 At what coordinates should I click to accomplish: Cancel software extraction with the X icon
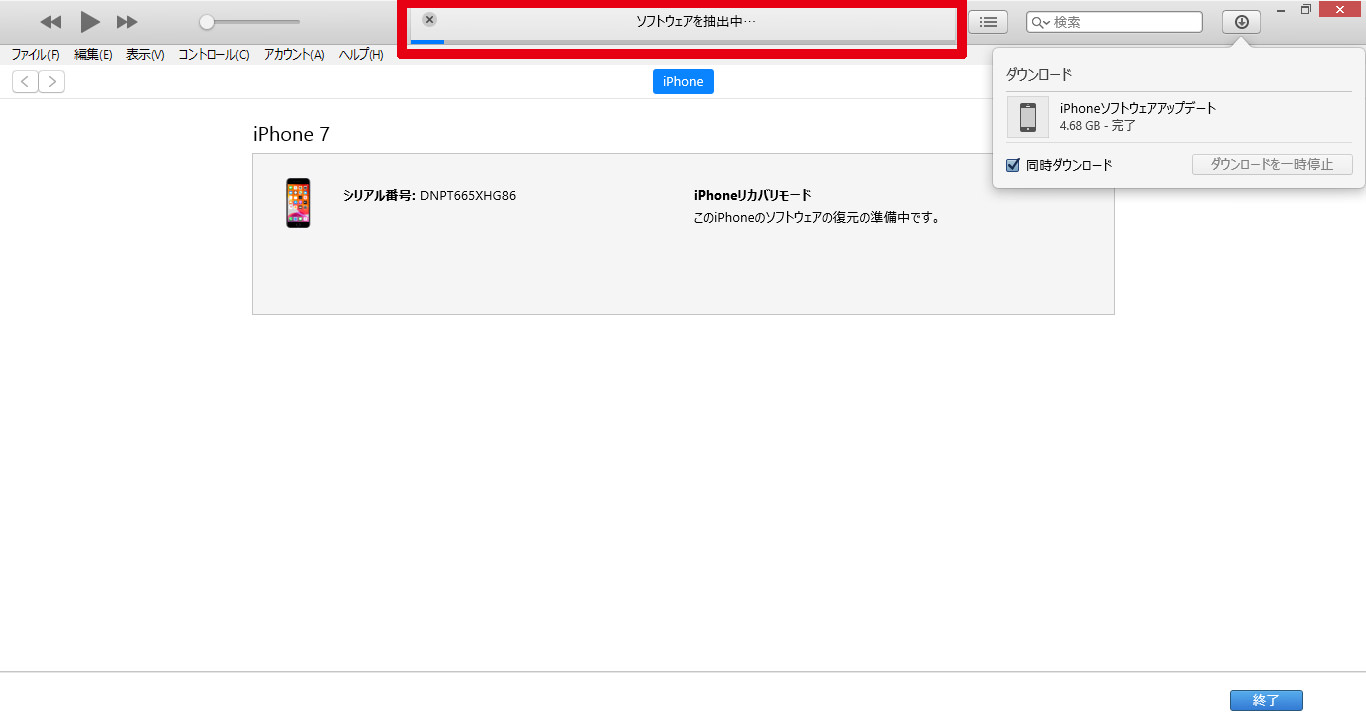pos(429,20)
